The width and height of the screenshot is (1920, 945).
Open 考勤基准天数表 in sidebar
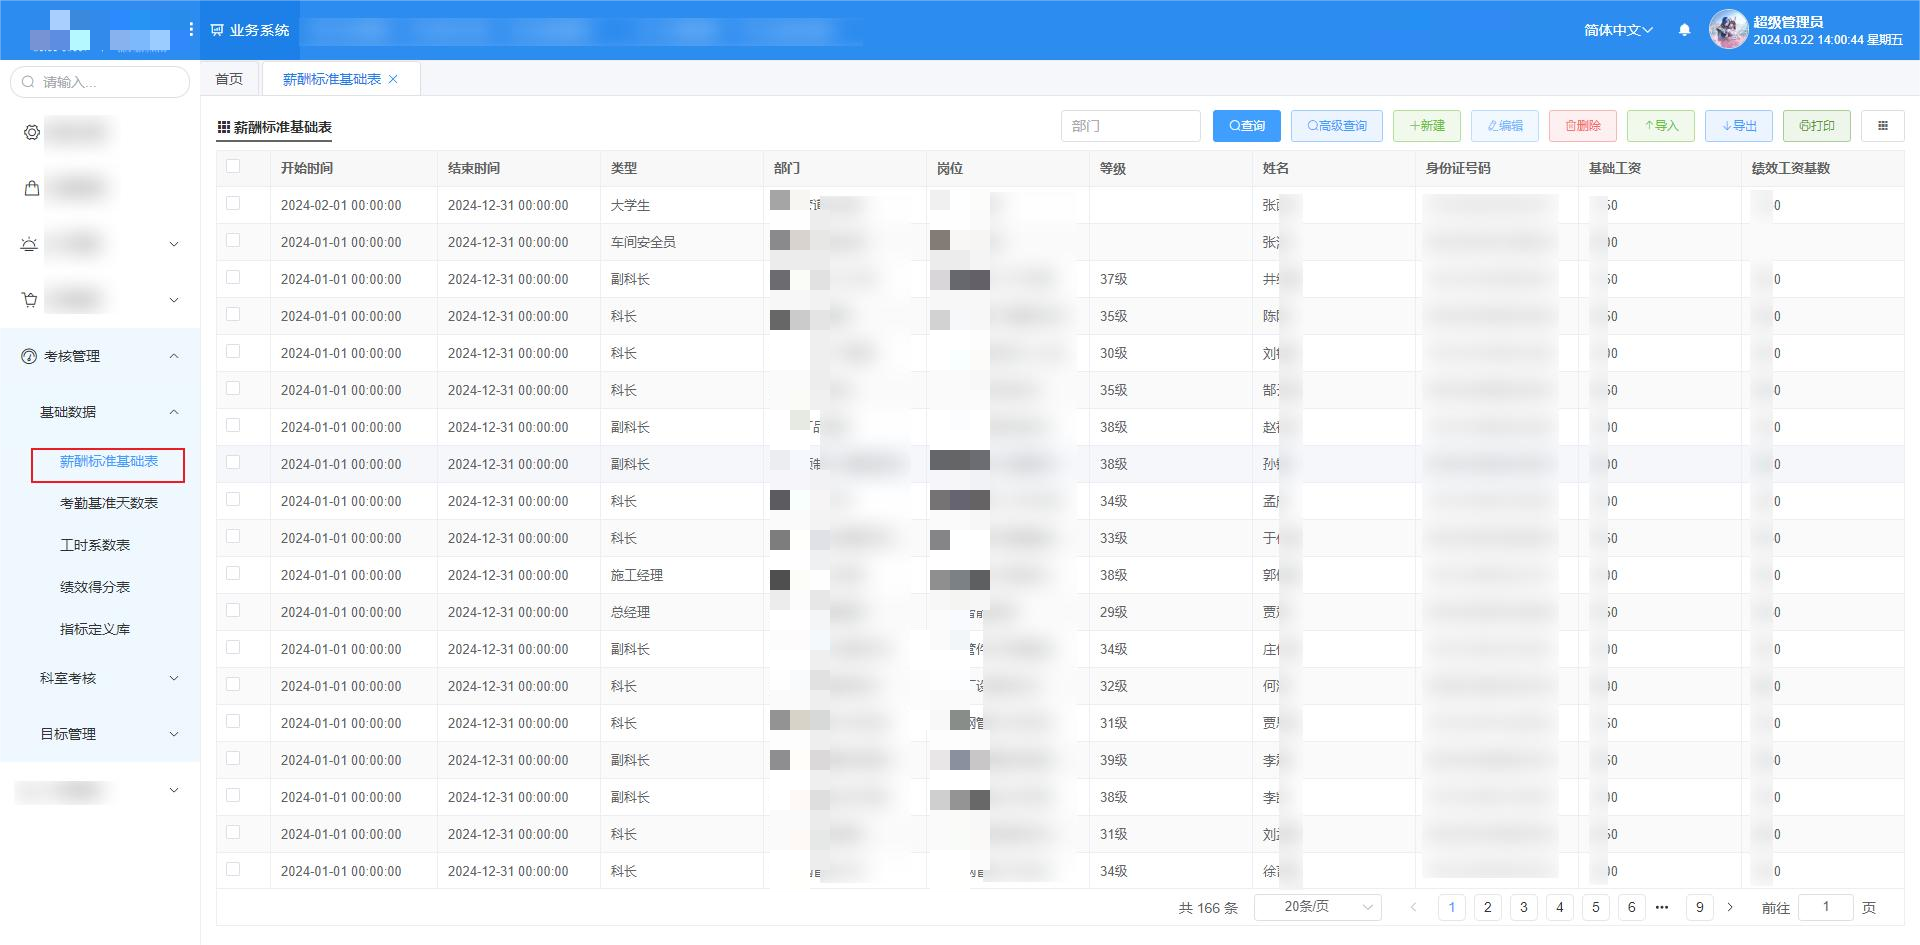pyautogui.click(x=109, y=503)
